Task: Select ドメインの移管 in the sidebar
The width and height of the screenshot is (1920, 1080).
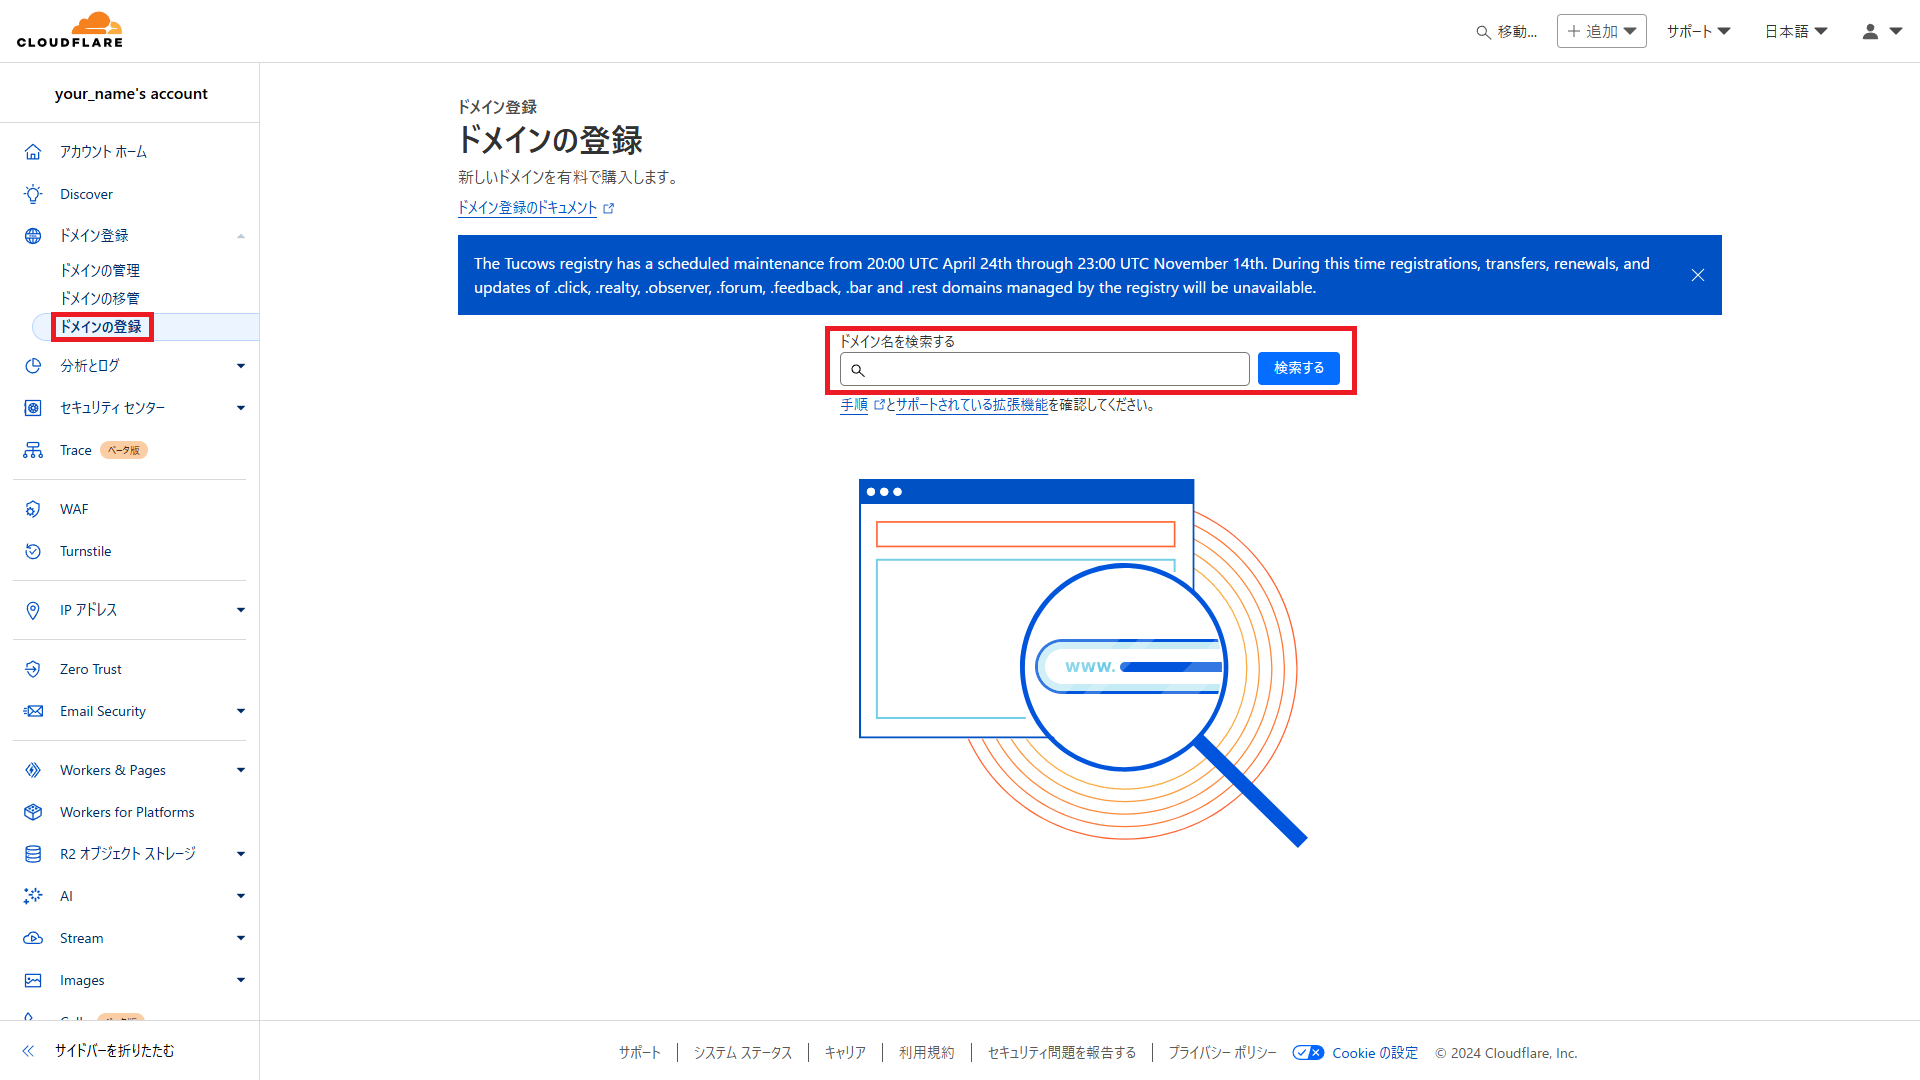Action: [x=100, y=298]
